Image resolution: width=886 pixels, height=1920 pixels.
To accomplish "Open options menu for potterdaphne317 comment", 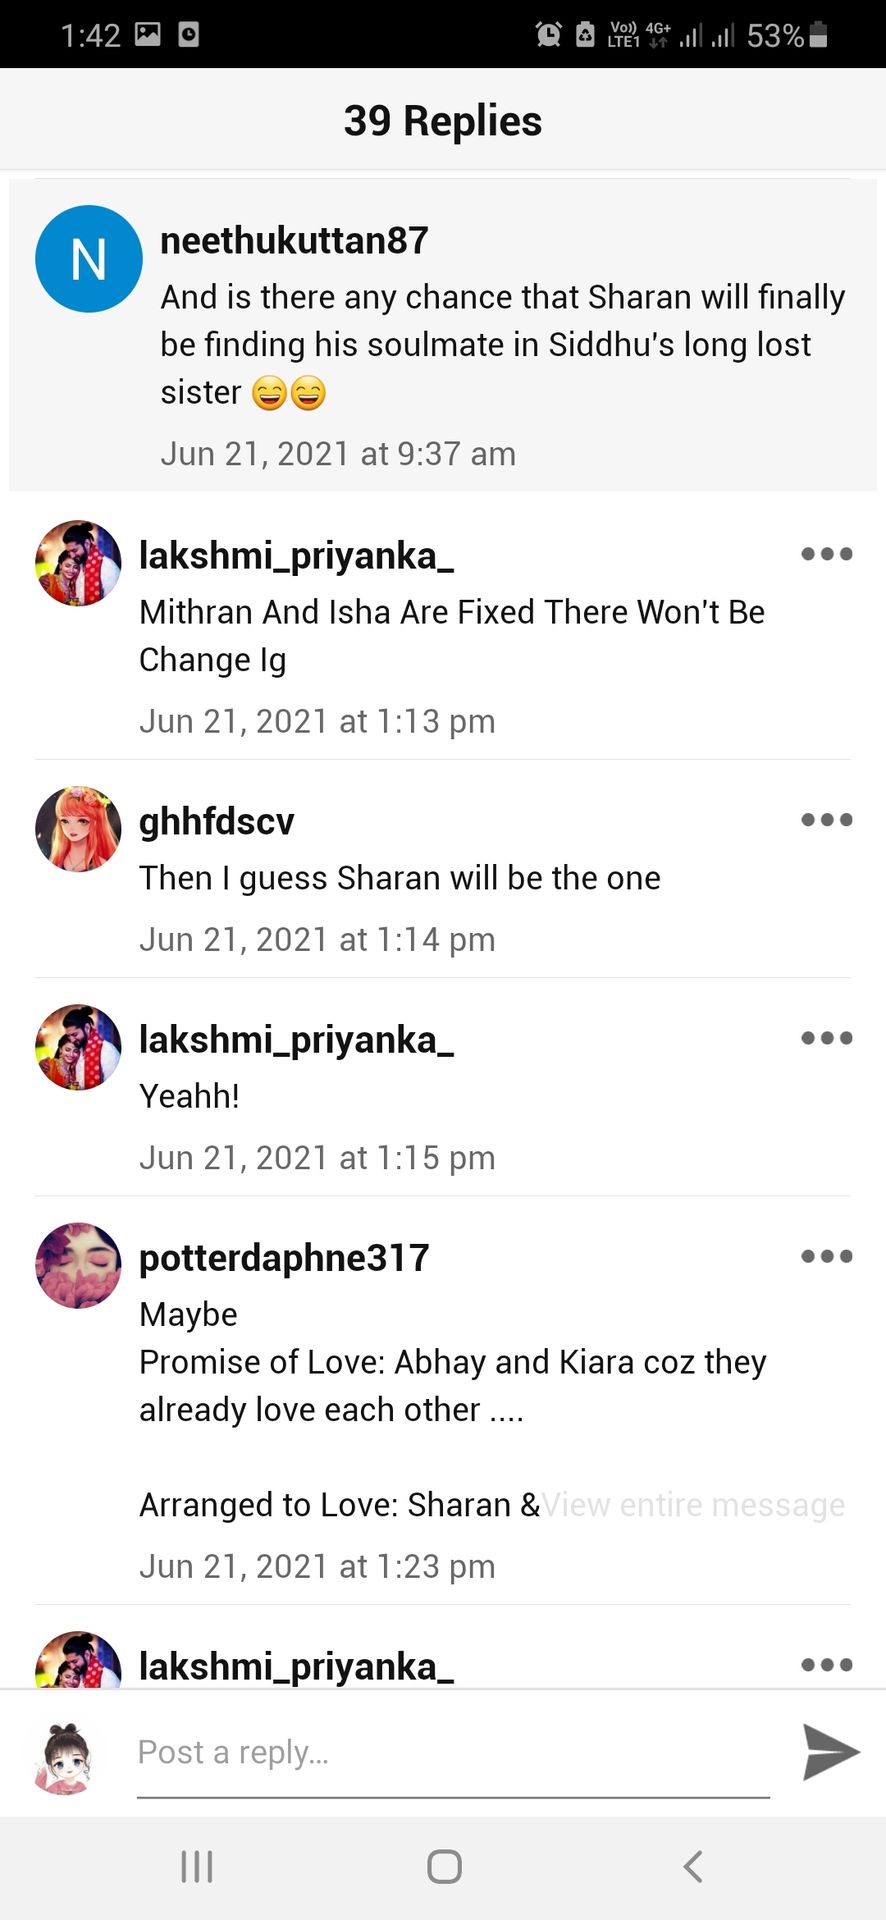I will 827,1256.
